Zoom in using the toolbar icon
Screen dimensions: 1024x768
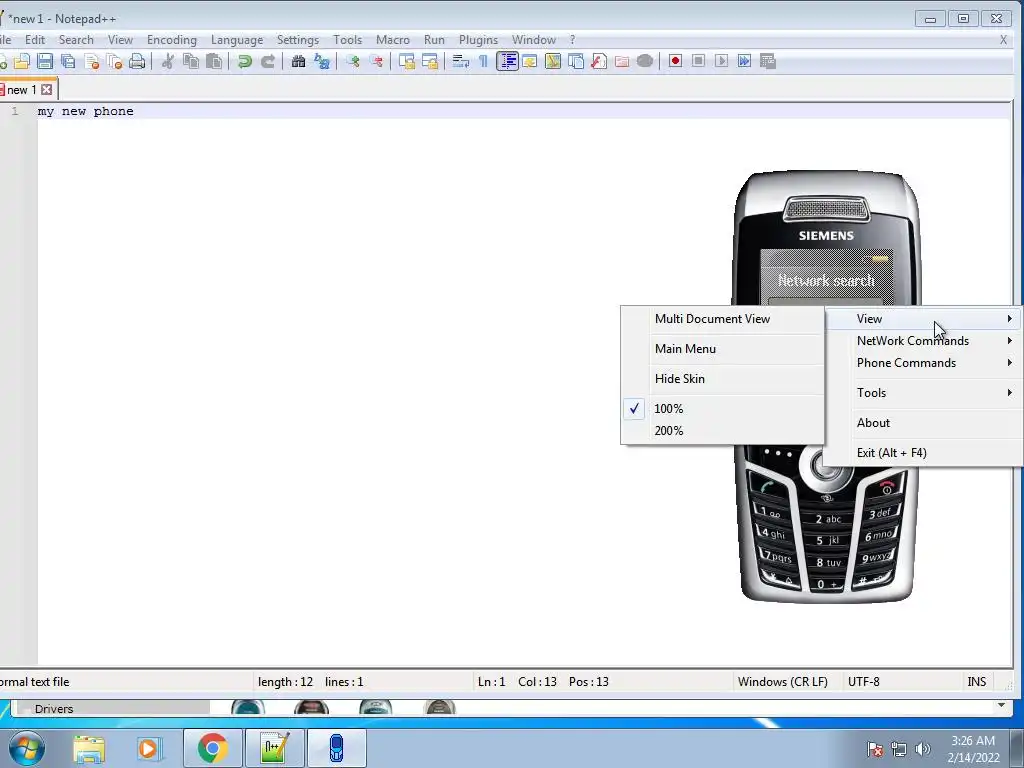coord(353,61)
